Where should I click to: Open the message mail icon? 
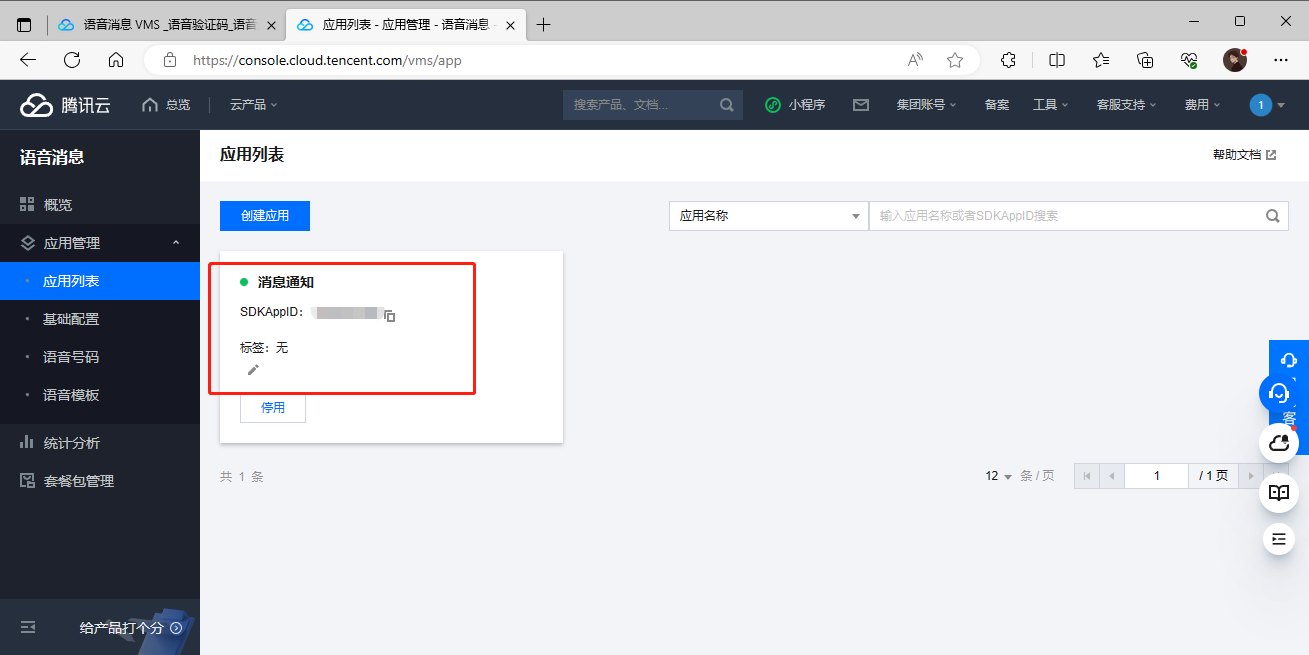coord(860,104)
